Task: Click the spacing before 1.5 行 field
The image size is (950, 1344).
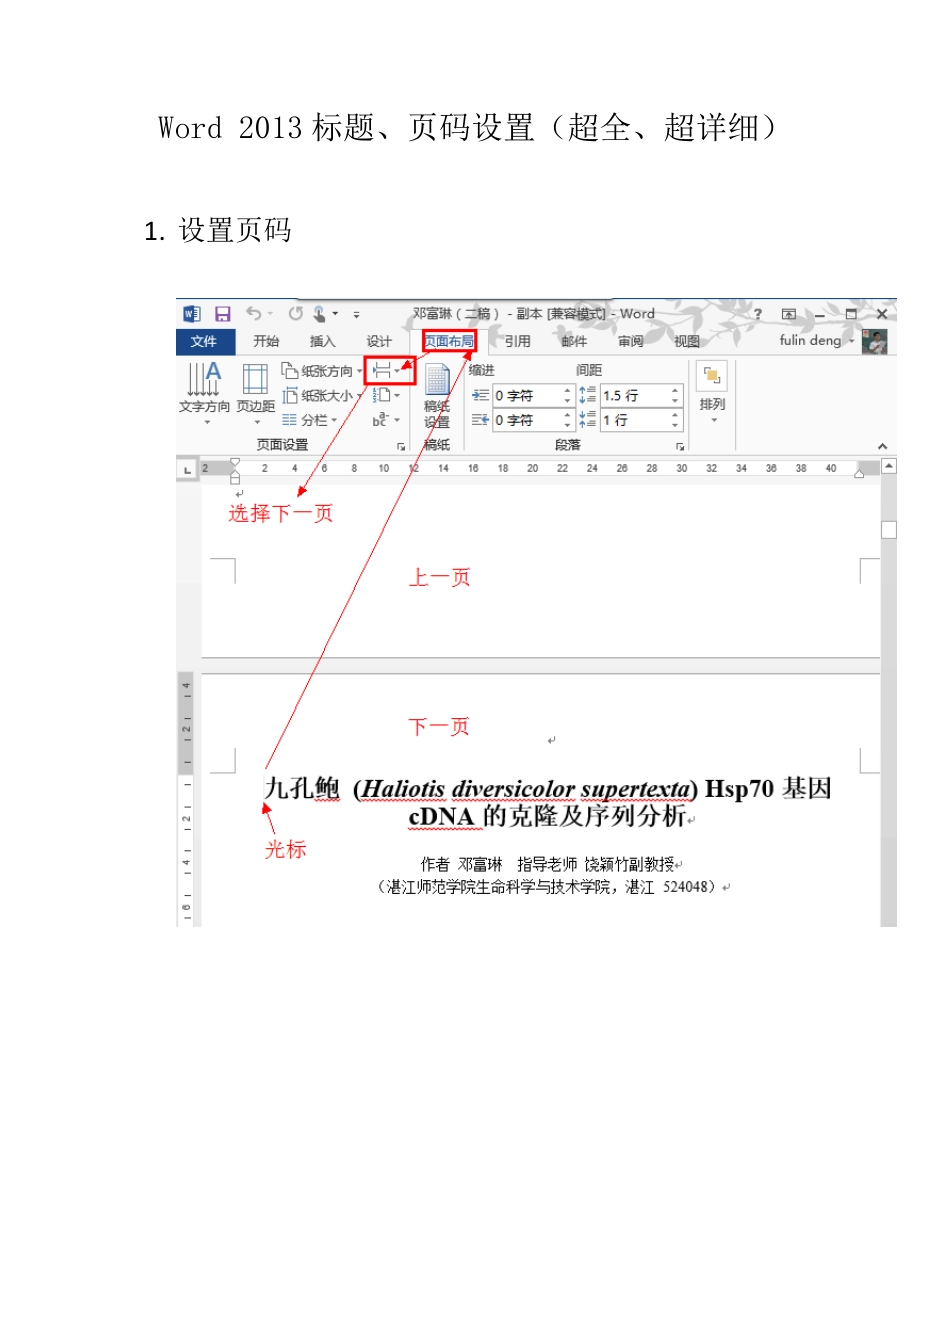Action: tap(640, 395)
